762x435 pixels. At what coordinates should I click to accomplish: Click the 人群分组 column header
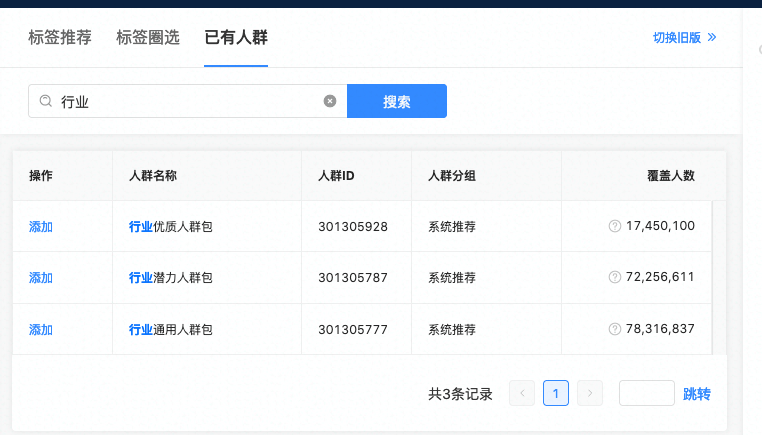(452, 175)
